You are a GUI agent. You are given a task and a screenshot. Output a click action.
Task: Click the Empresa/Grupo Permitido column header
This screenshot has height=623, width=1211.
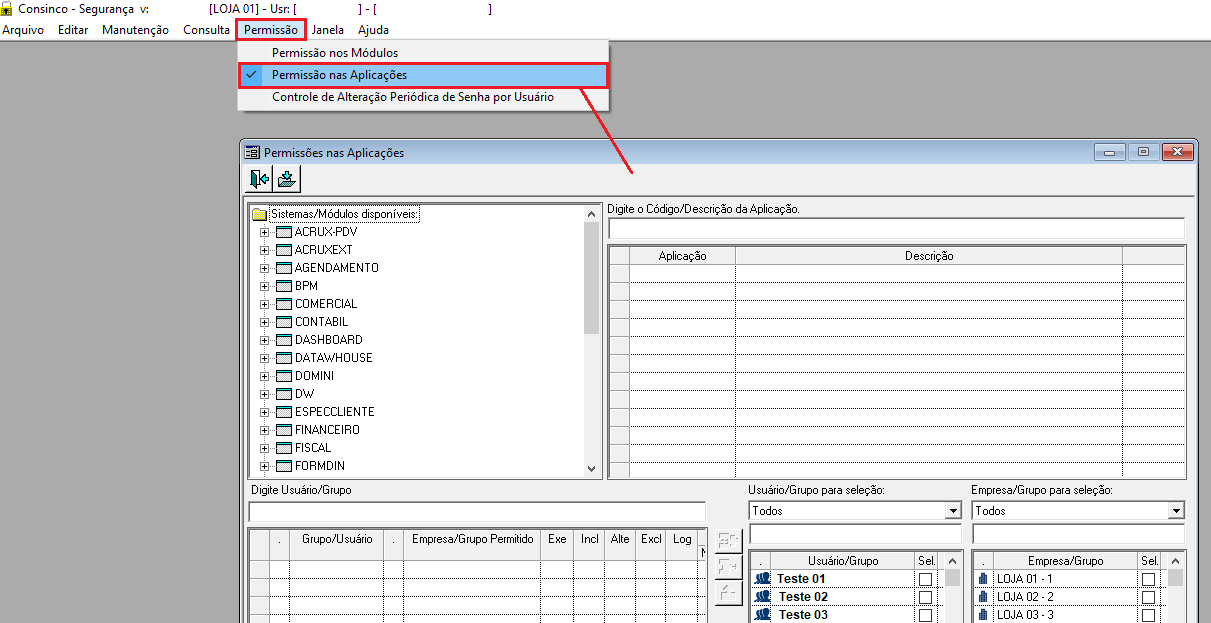(472, 539)
